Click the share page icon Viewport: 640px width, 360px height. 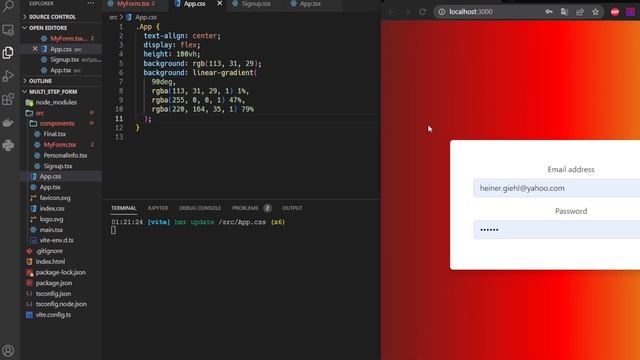point(580,12)
